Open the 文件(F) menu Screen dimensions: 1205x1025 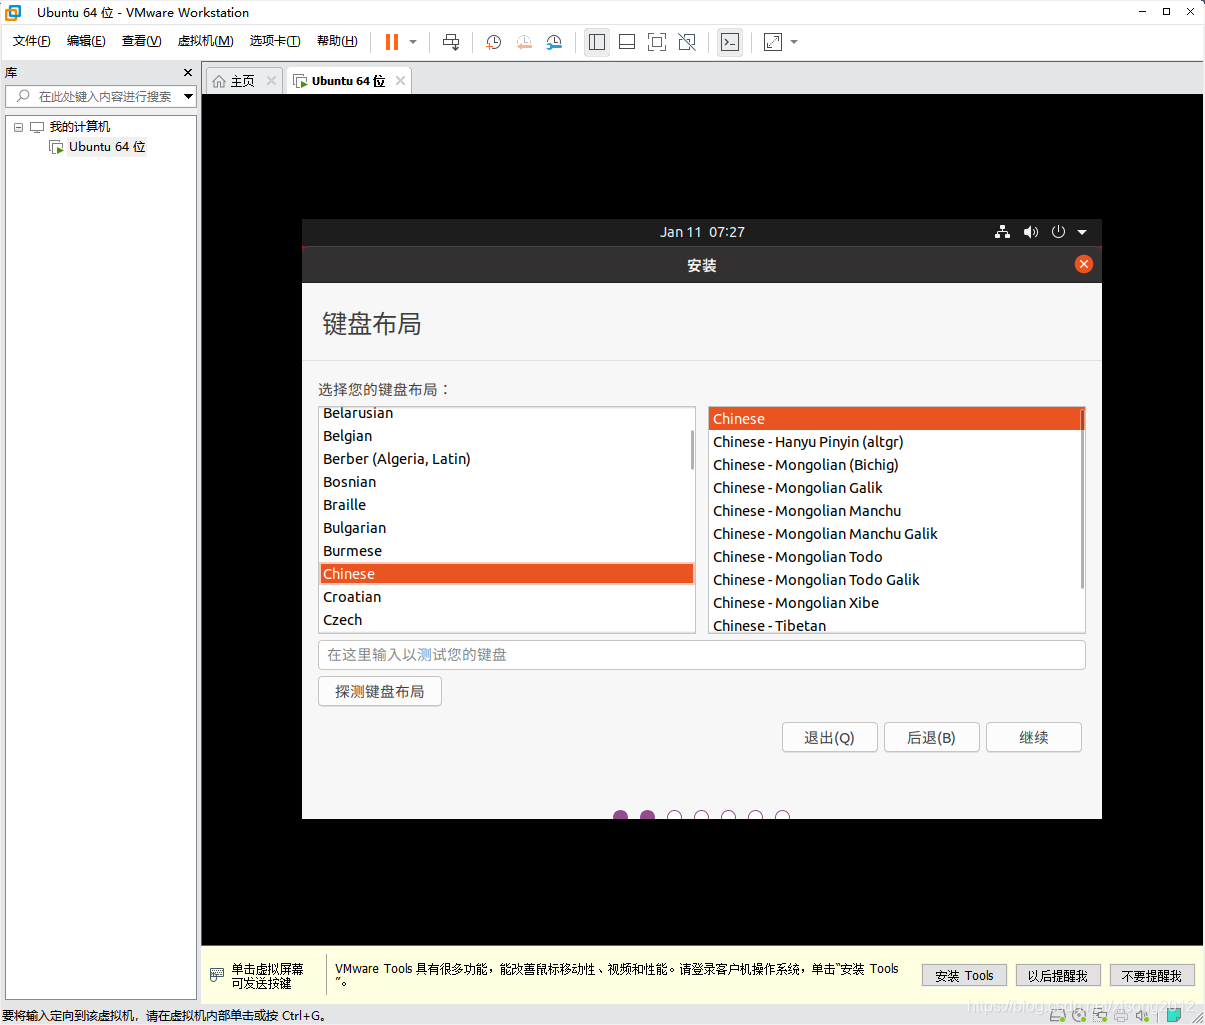[32, 41]
